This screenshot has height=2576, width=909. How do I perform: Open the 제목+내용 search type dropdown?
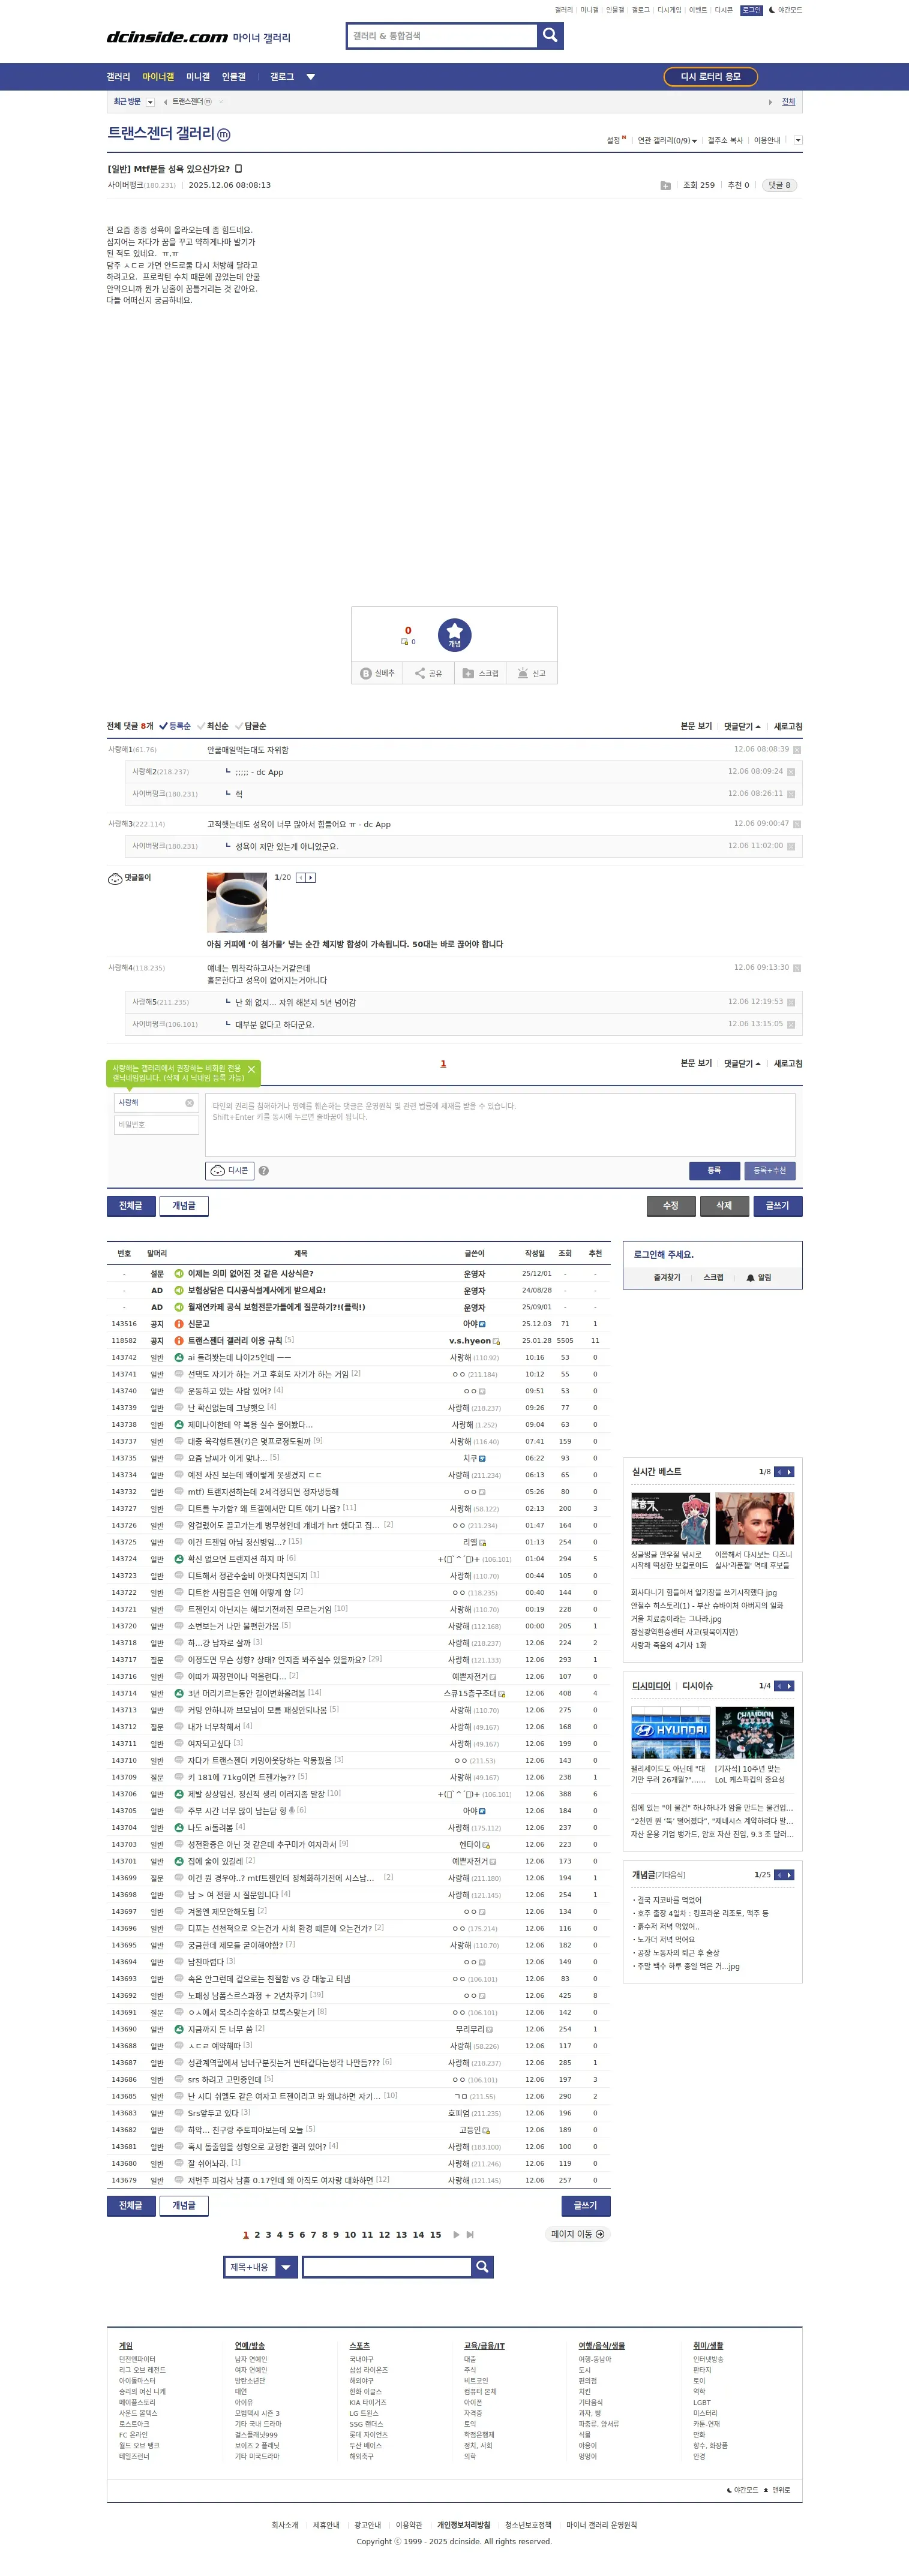260,2267
